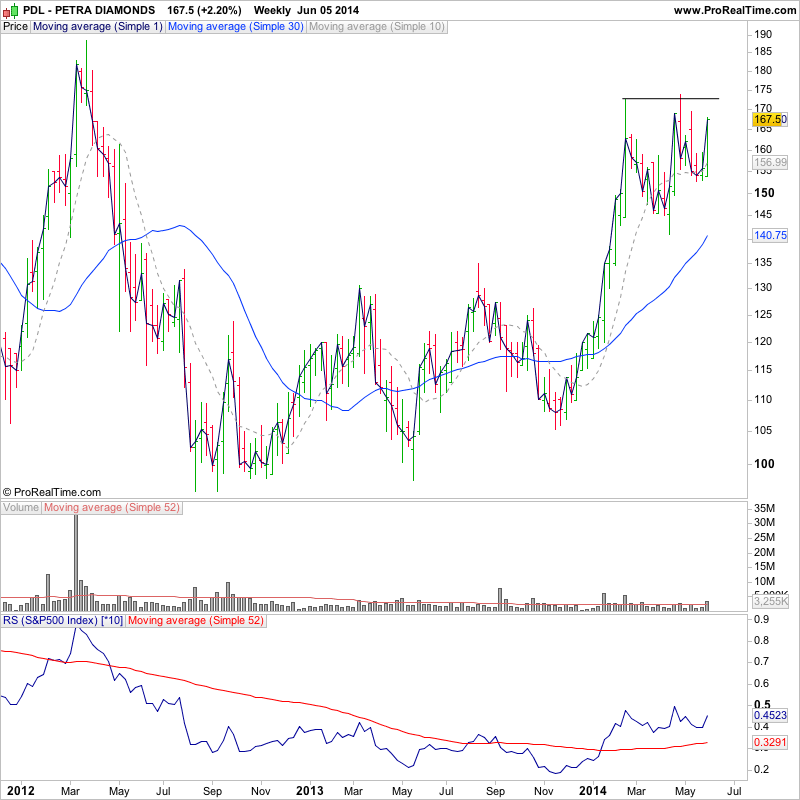This screenshot has width=800, height=800.
Task: Click the 2012 label on time axis
Action: pos(21,791)
